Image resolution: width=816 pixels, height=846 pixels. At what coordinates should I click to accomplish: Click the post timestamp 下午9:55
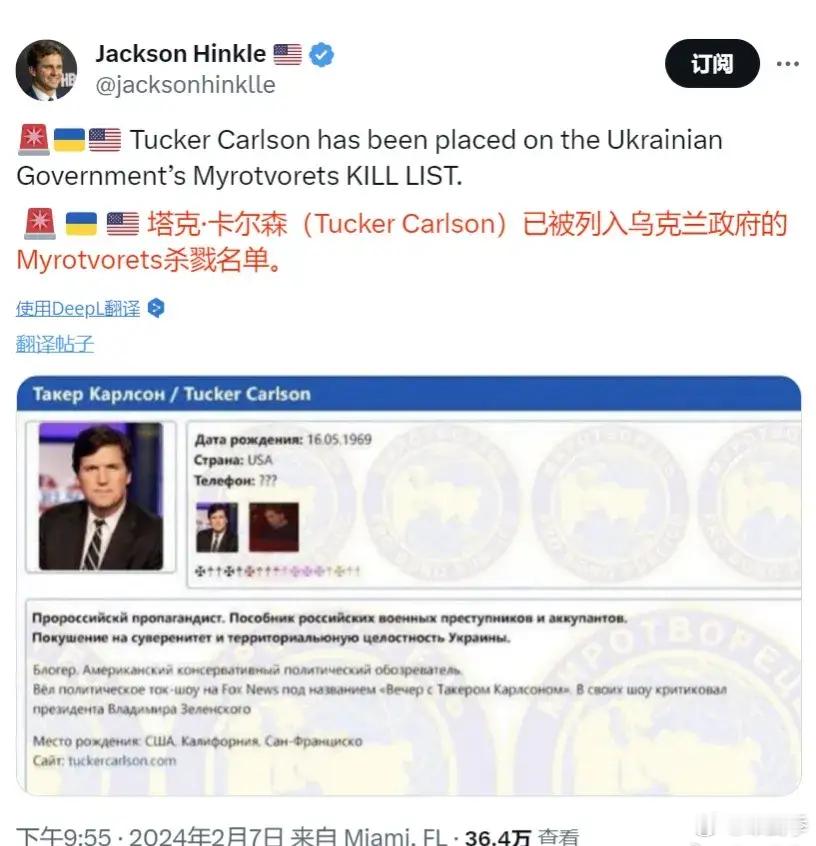64,837
